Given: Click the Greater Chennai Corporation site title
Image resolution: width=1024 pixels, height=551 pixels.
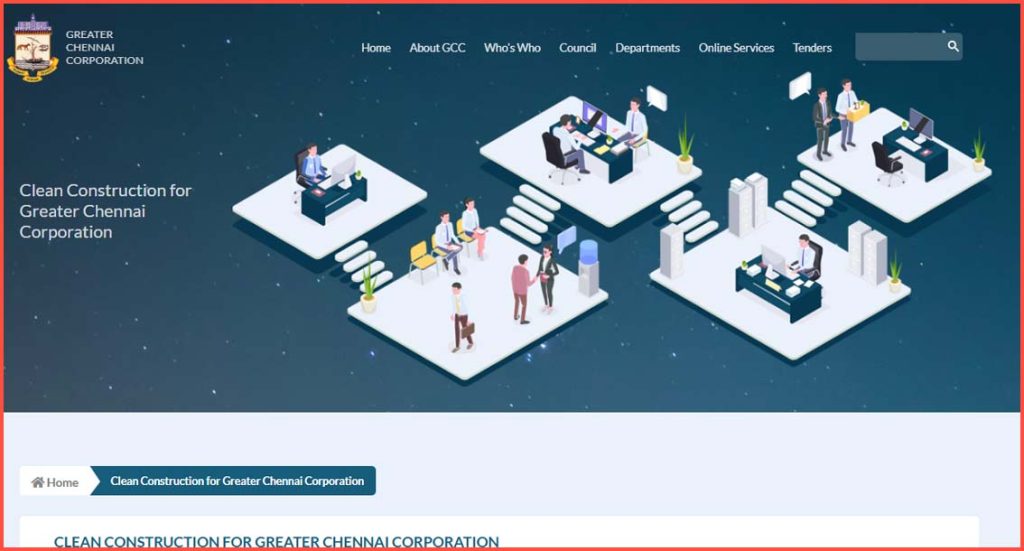Looking at the screenshot, I should pos(104,47).
